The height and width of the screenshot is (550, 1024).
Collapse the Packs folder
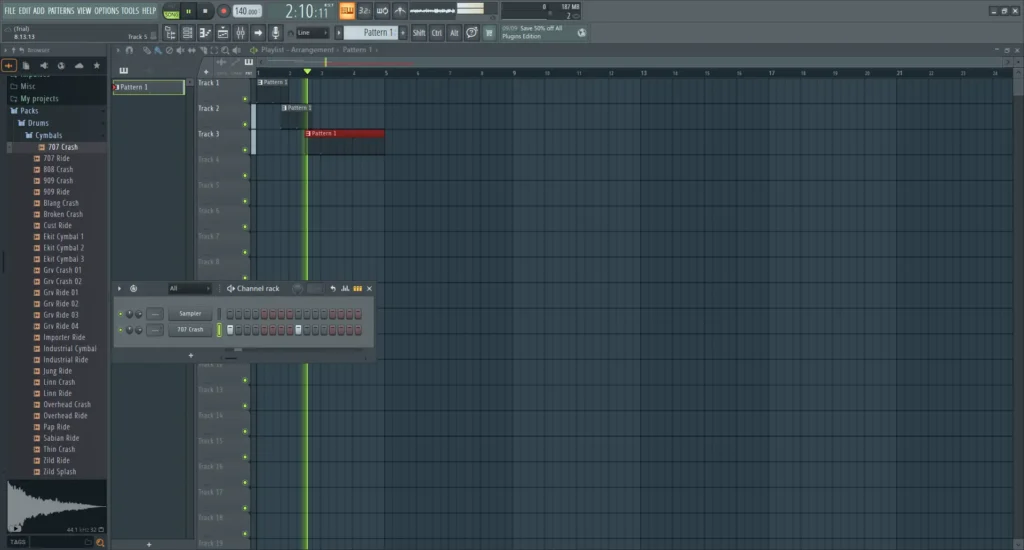(x=29, y=111)
